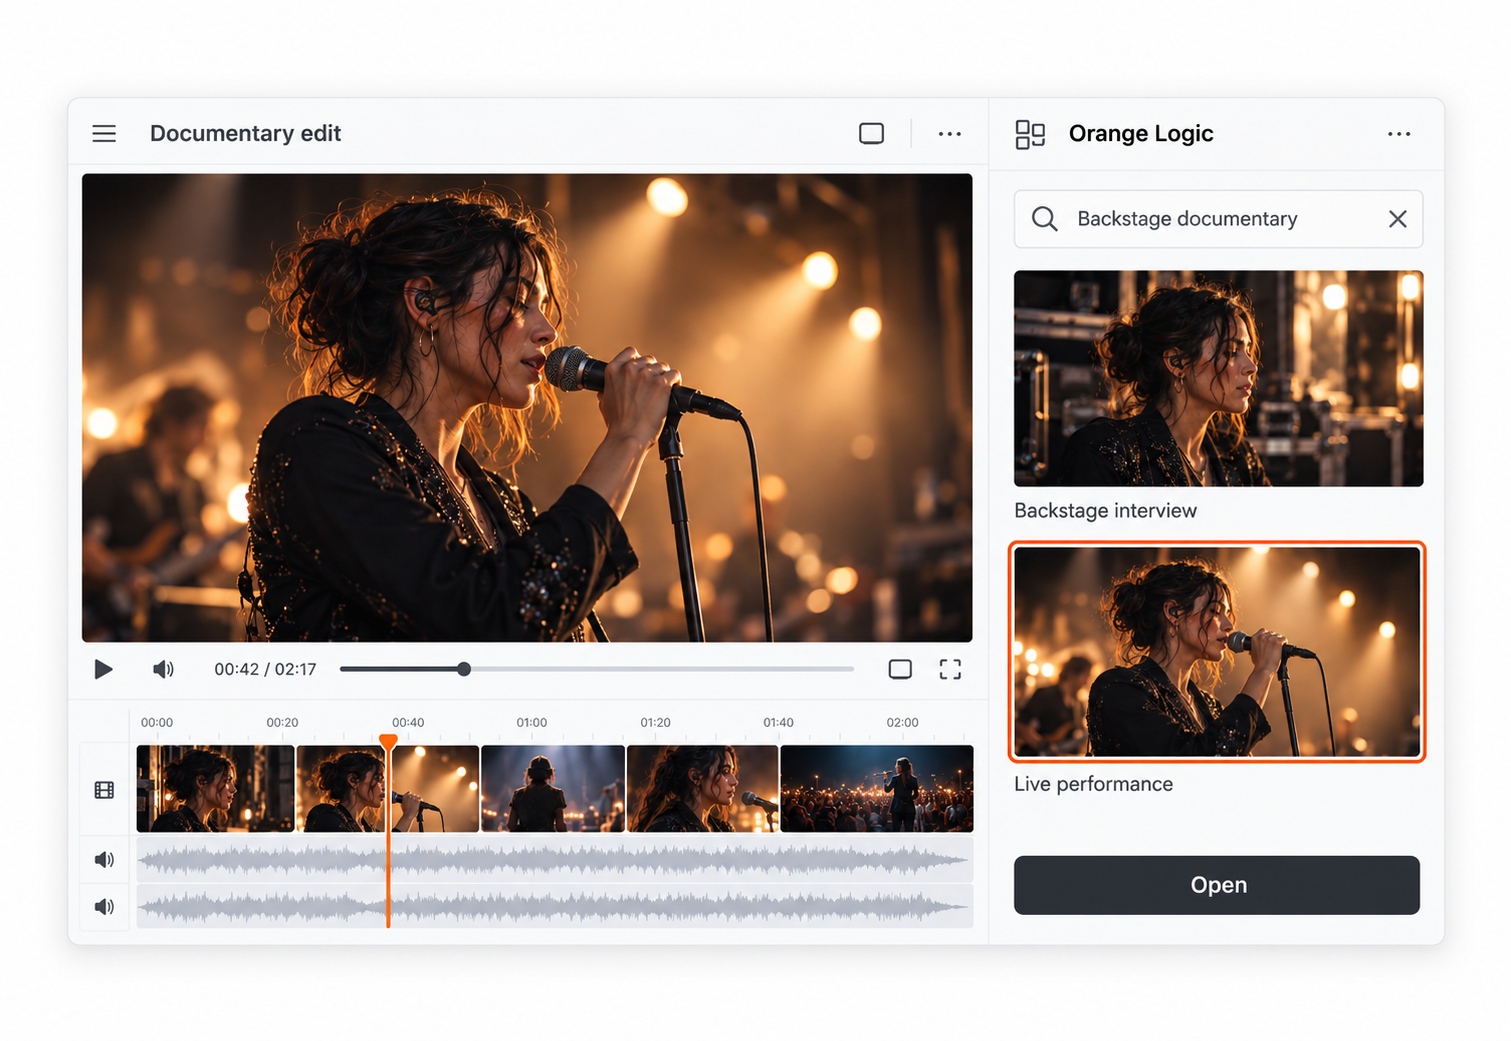Open the hamburger menu beside Documentary edit
Image resolution: width=1511 pixels, height=1041 pixels.
click(x=104, y=134)
